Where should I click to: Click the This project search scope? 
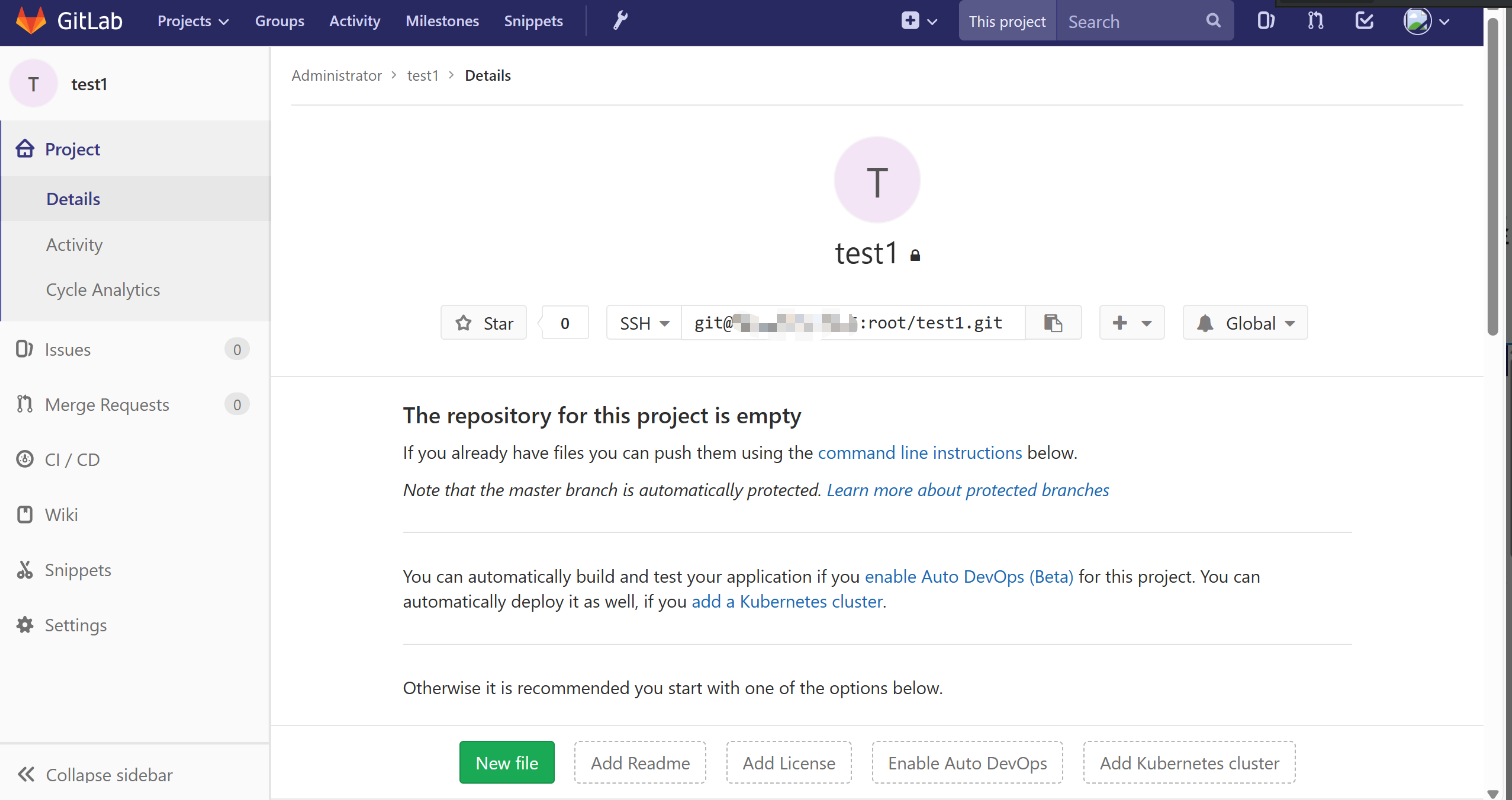[1007, 21]
